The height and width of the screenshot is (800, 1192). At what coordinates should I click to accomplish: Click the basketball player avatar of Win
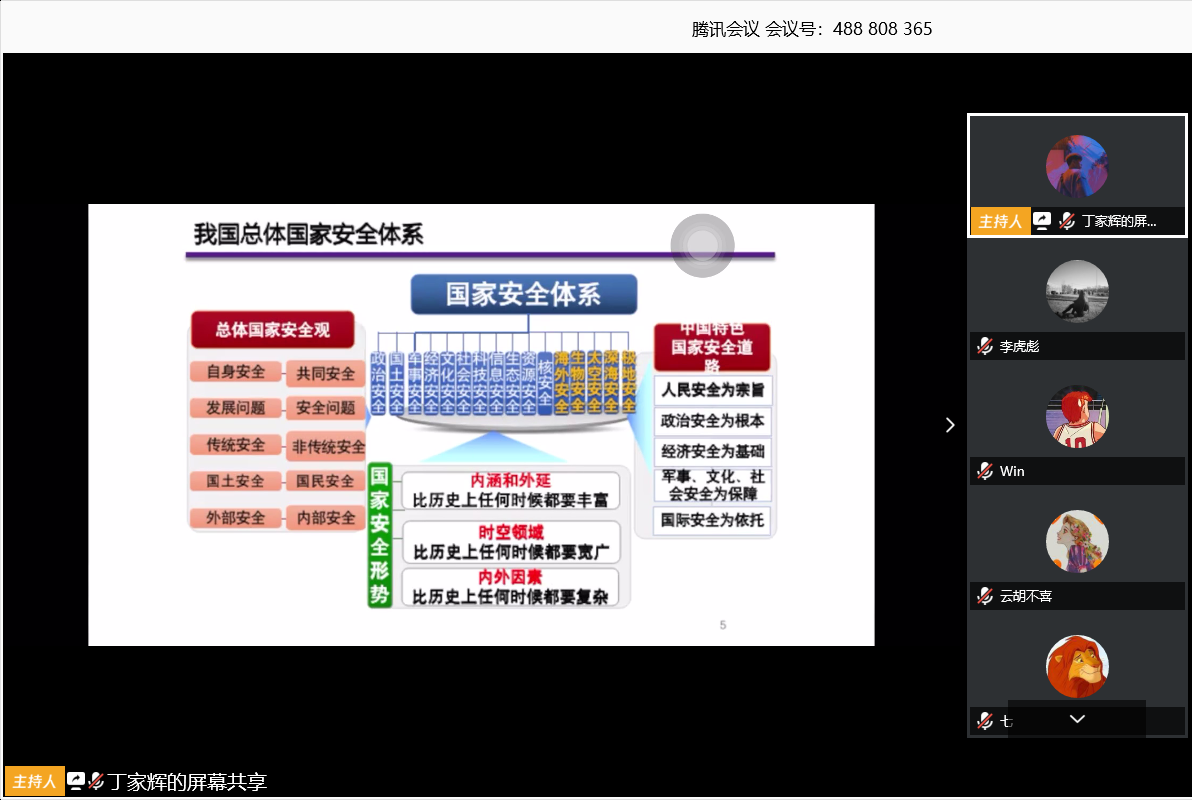[1077, 416]
